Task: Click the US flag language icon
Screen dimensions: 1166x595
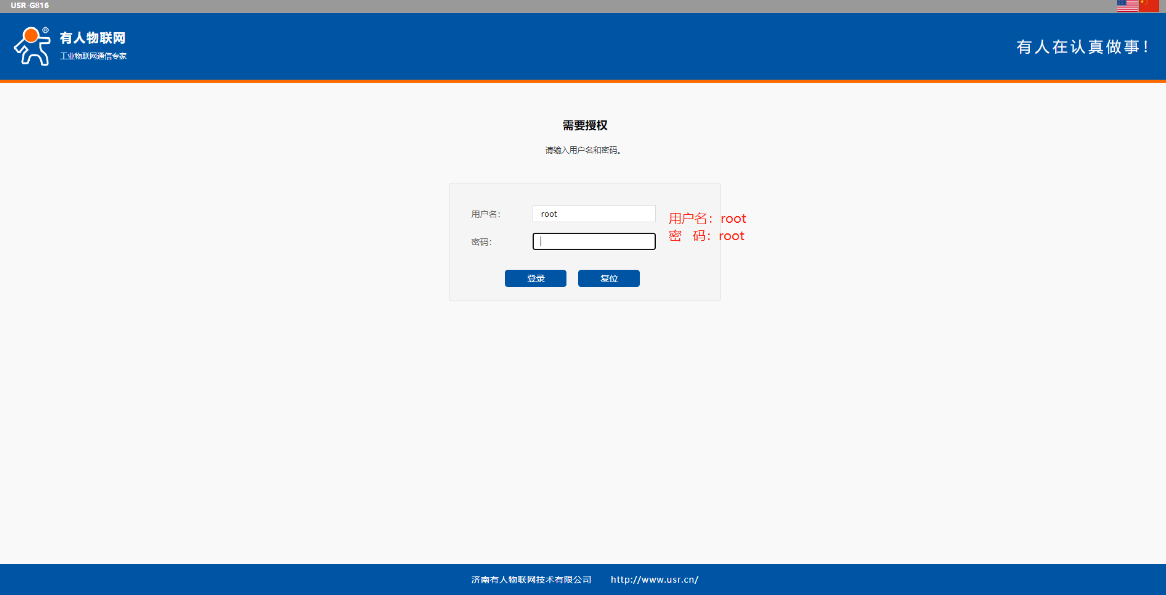Action: [1127, 5]
